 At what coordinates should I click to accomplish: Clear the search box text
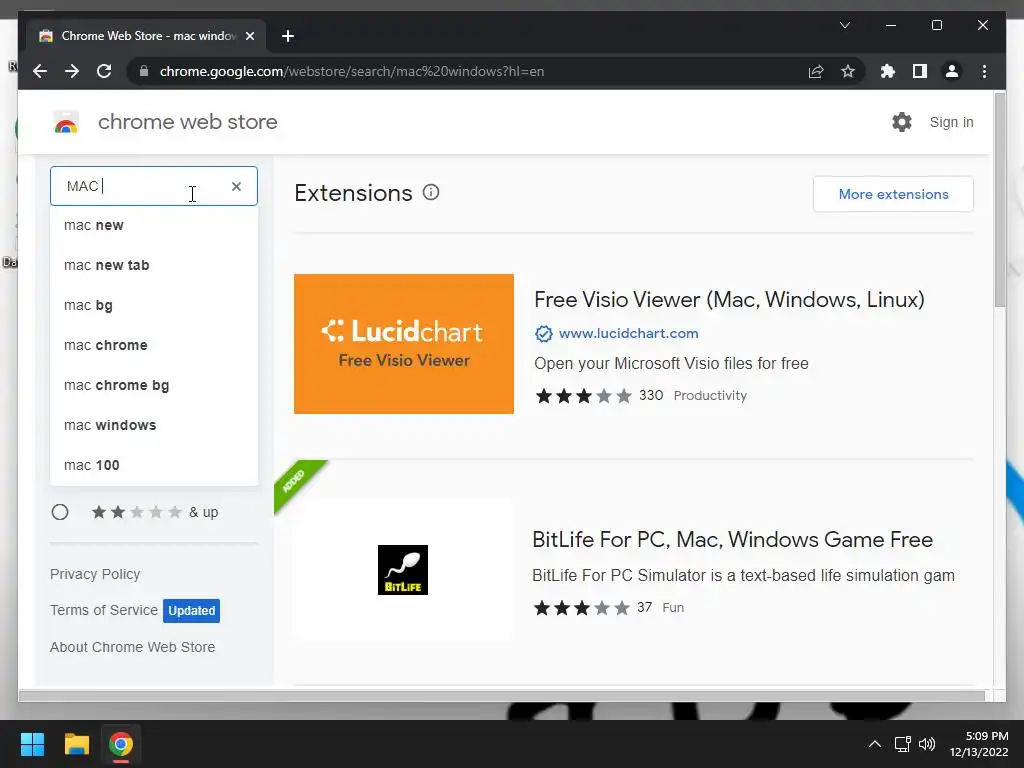pos(236,186)
